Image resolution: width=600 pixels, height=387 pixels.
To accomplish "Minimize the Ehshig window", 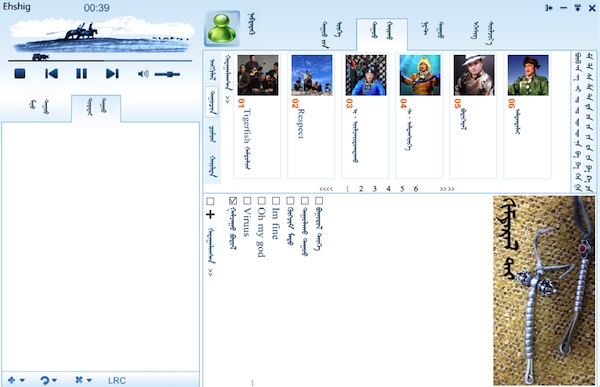I will pos(563,8).
